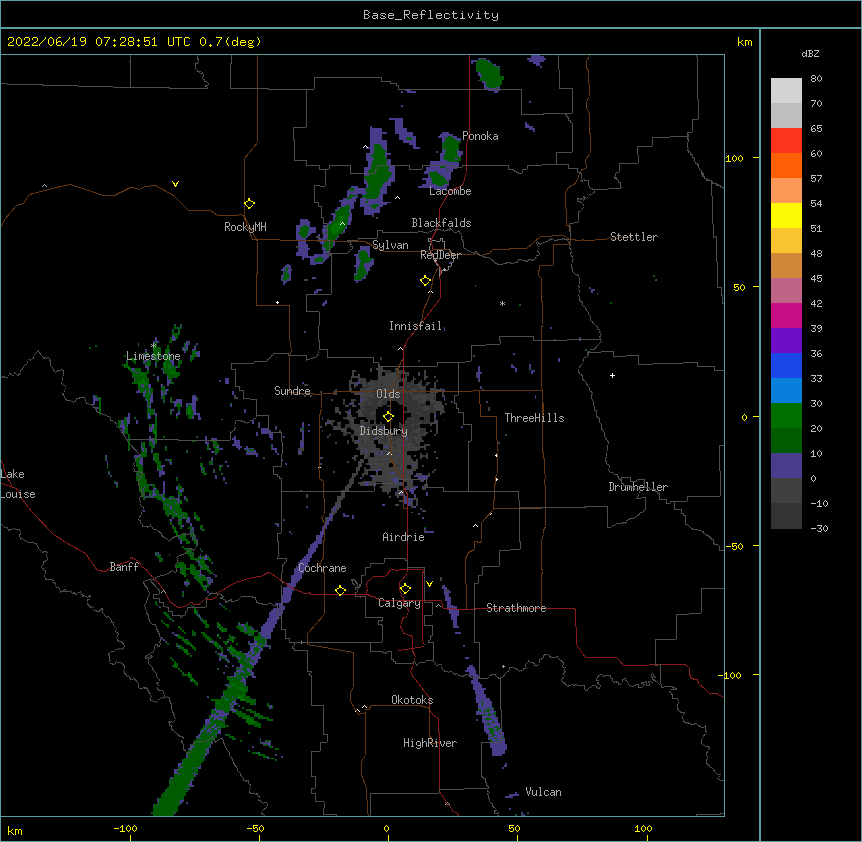
Task: Click the Limestone label on the map
Action: [x=153, y=356]
